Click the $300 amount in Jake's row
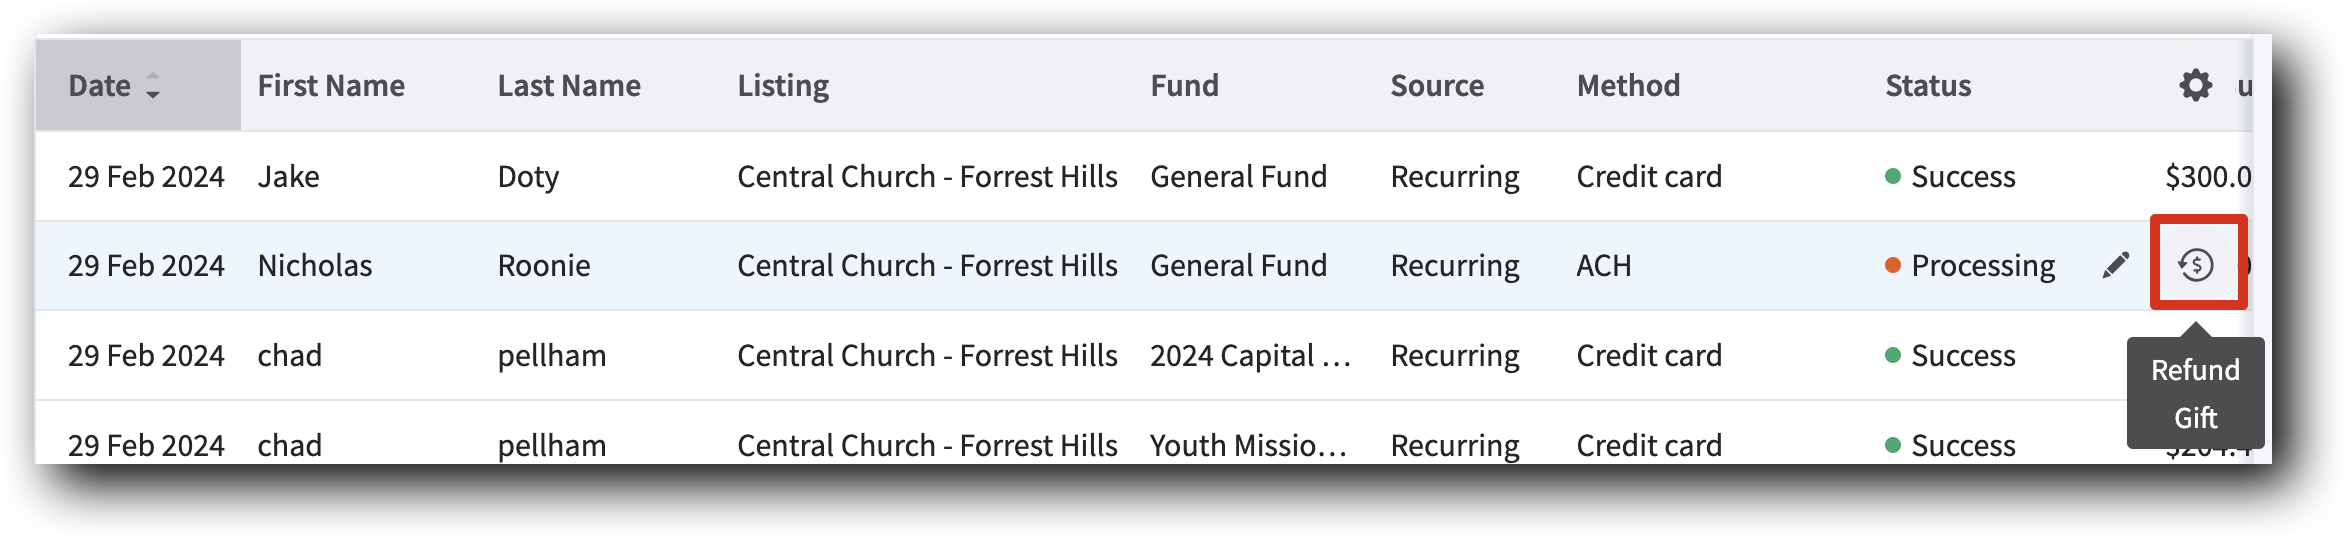Image resolution: width=2346 pixels, height=538 pixels. point(2207,177)
